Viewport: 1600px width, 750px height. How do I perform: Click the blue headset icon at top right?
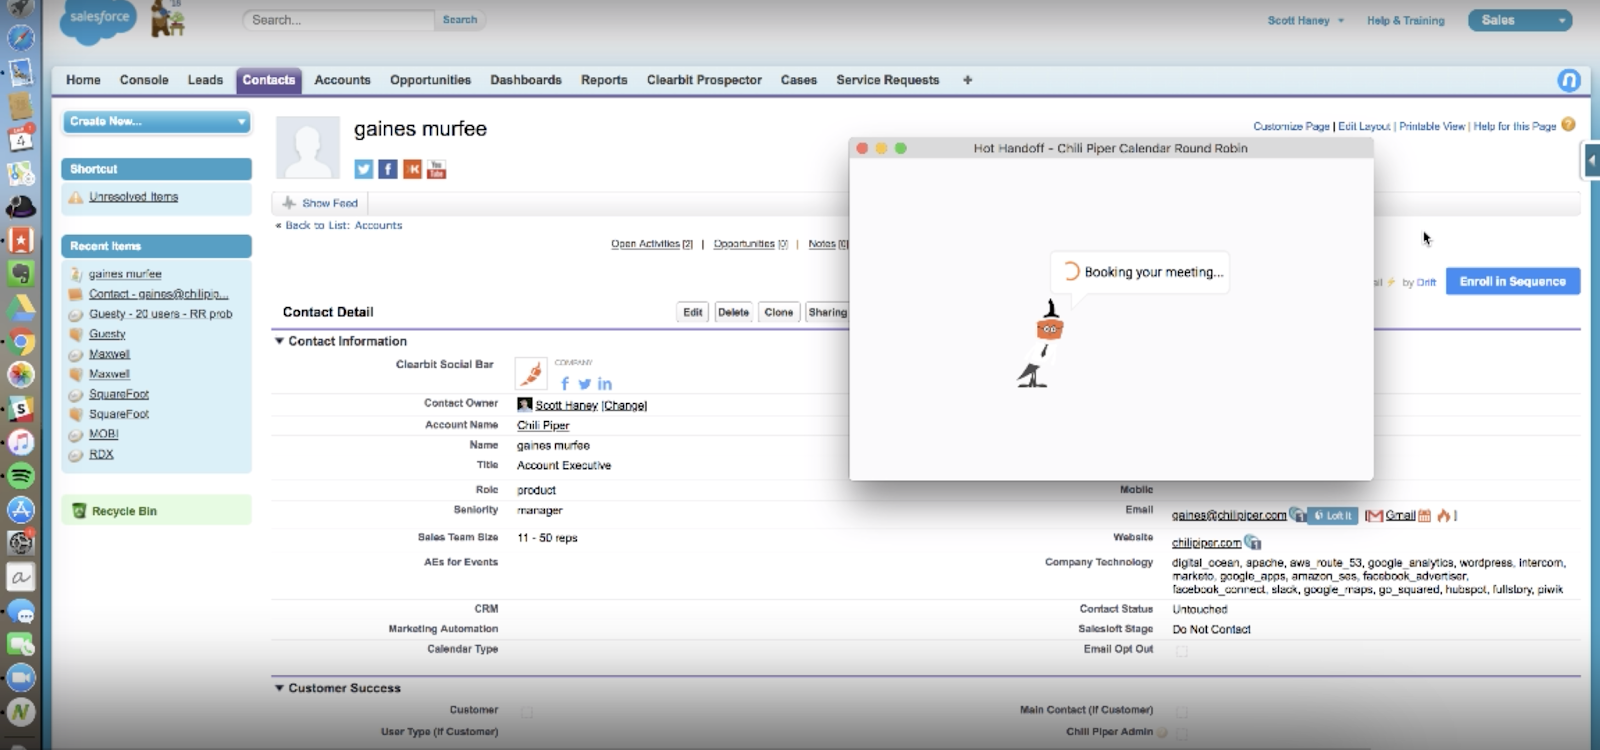1569,80
